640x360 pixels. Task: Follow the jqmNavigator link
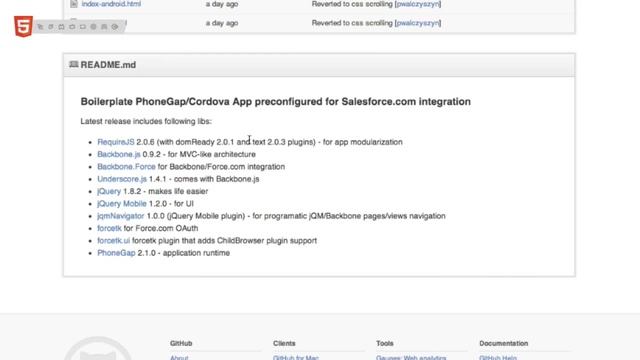pos(120,216)
